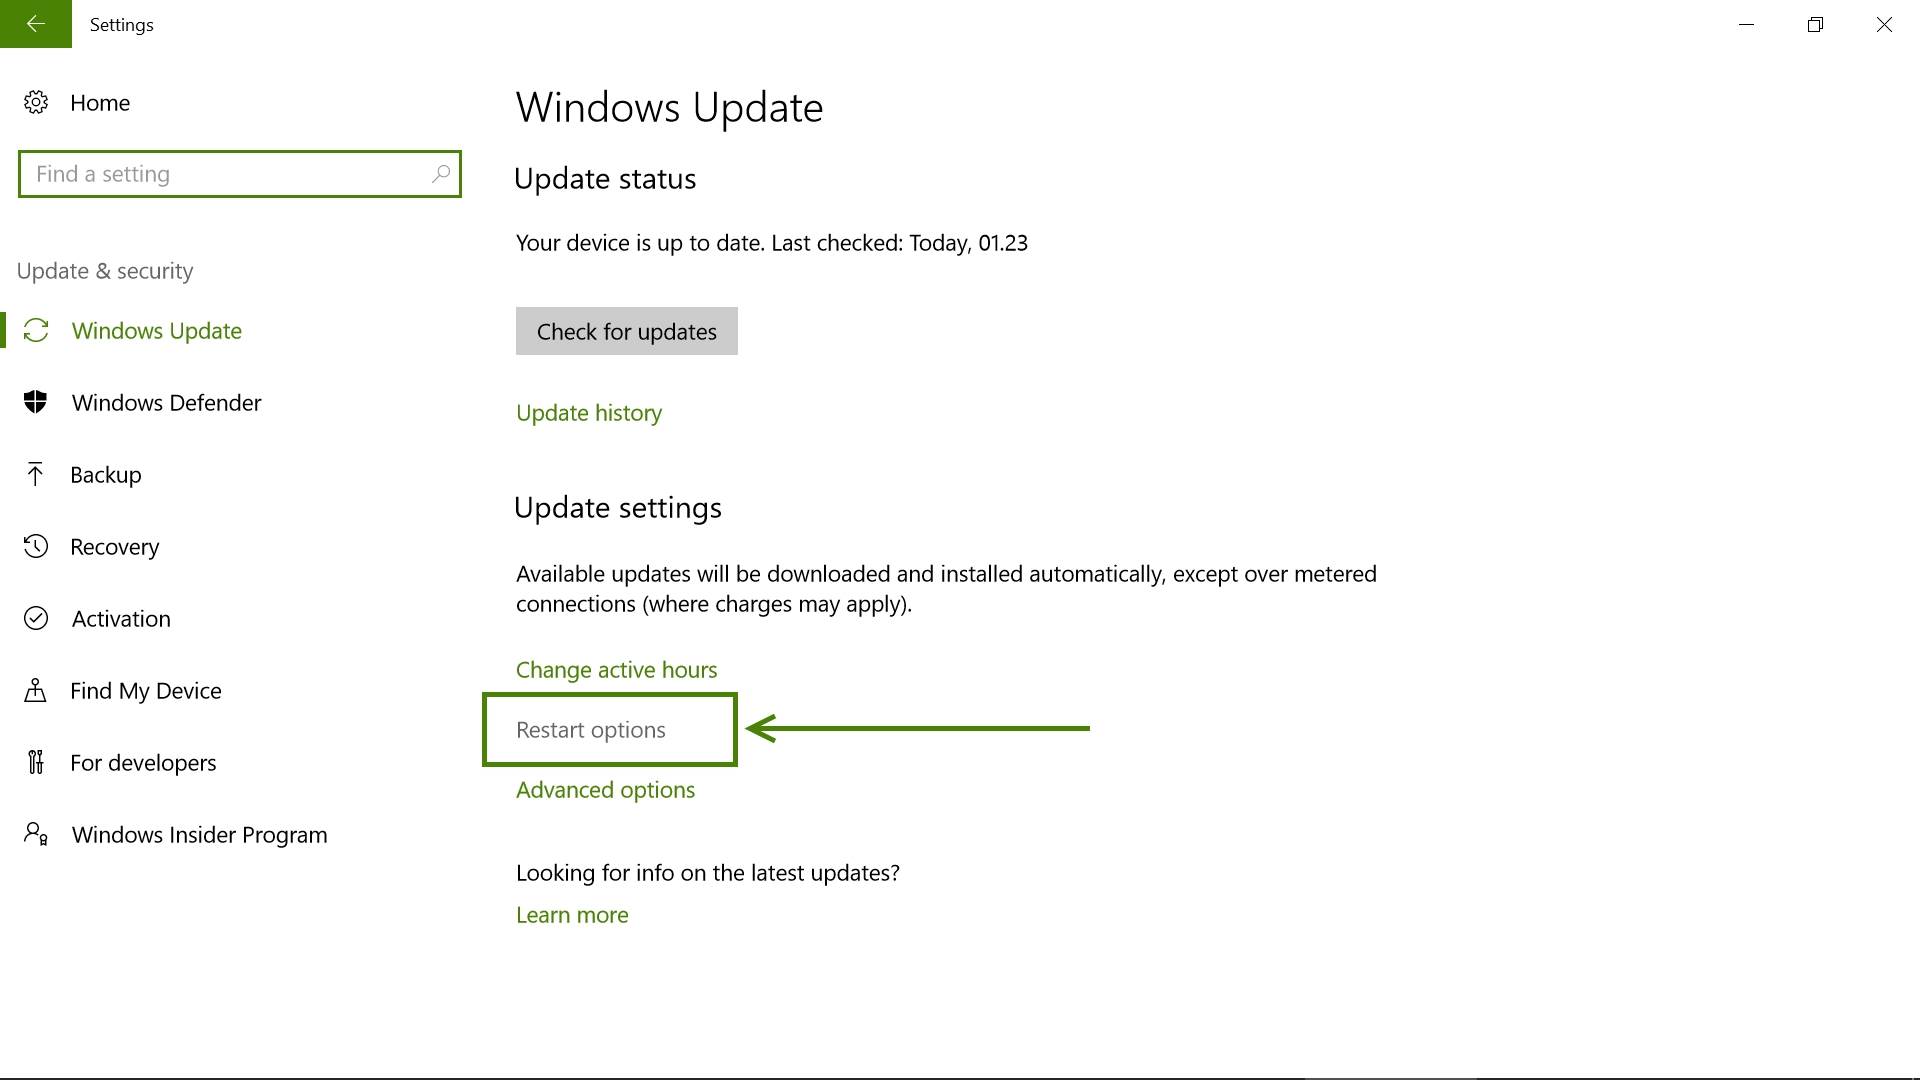Click the back arrow button
The image size is (1920, 1080).
36,24
